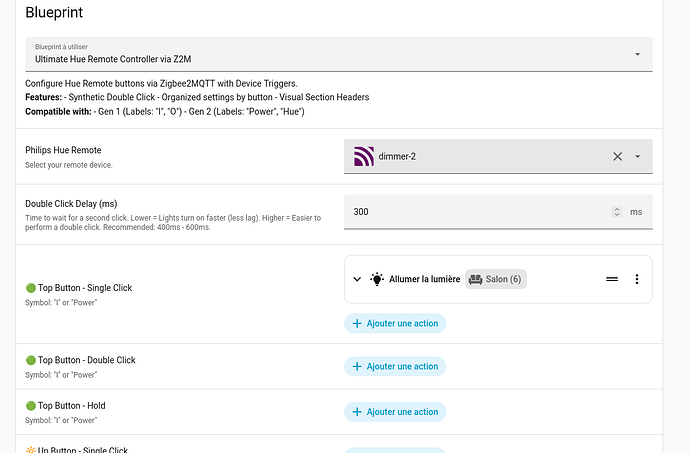Click the 'Compatible with:' description line

click(165, 111)
